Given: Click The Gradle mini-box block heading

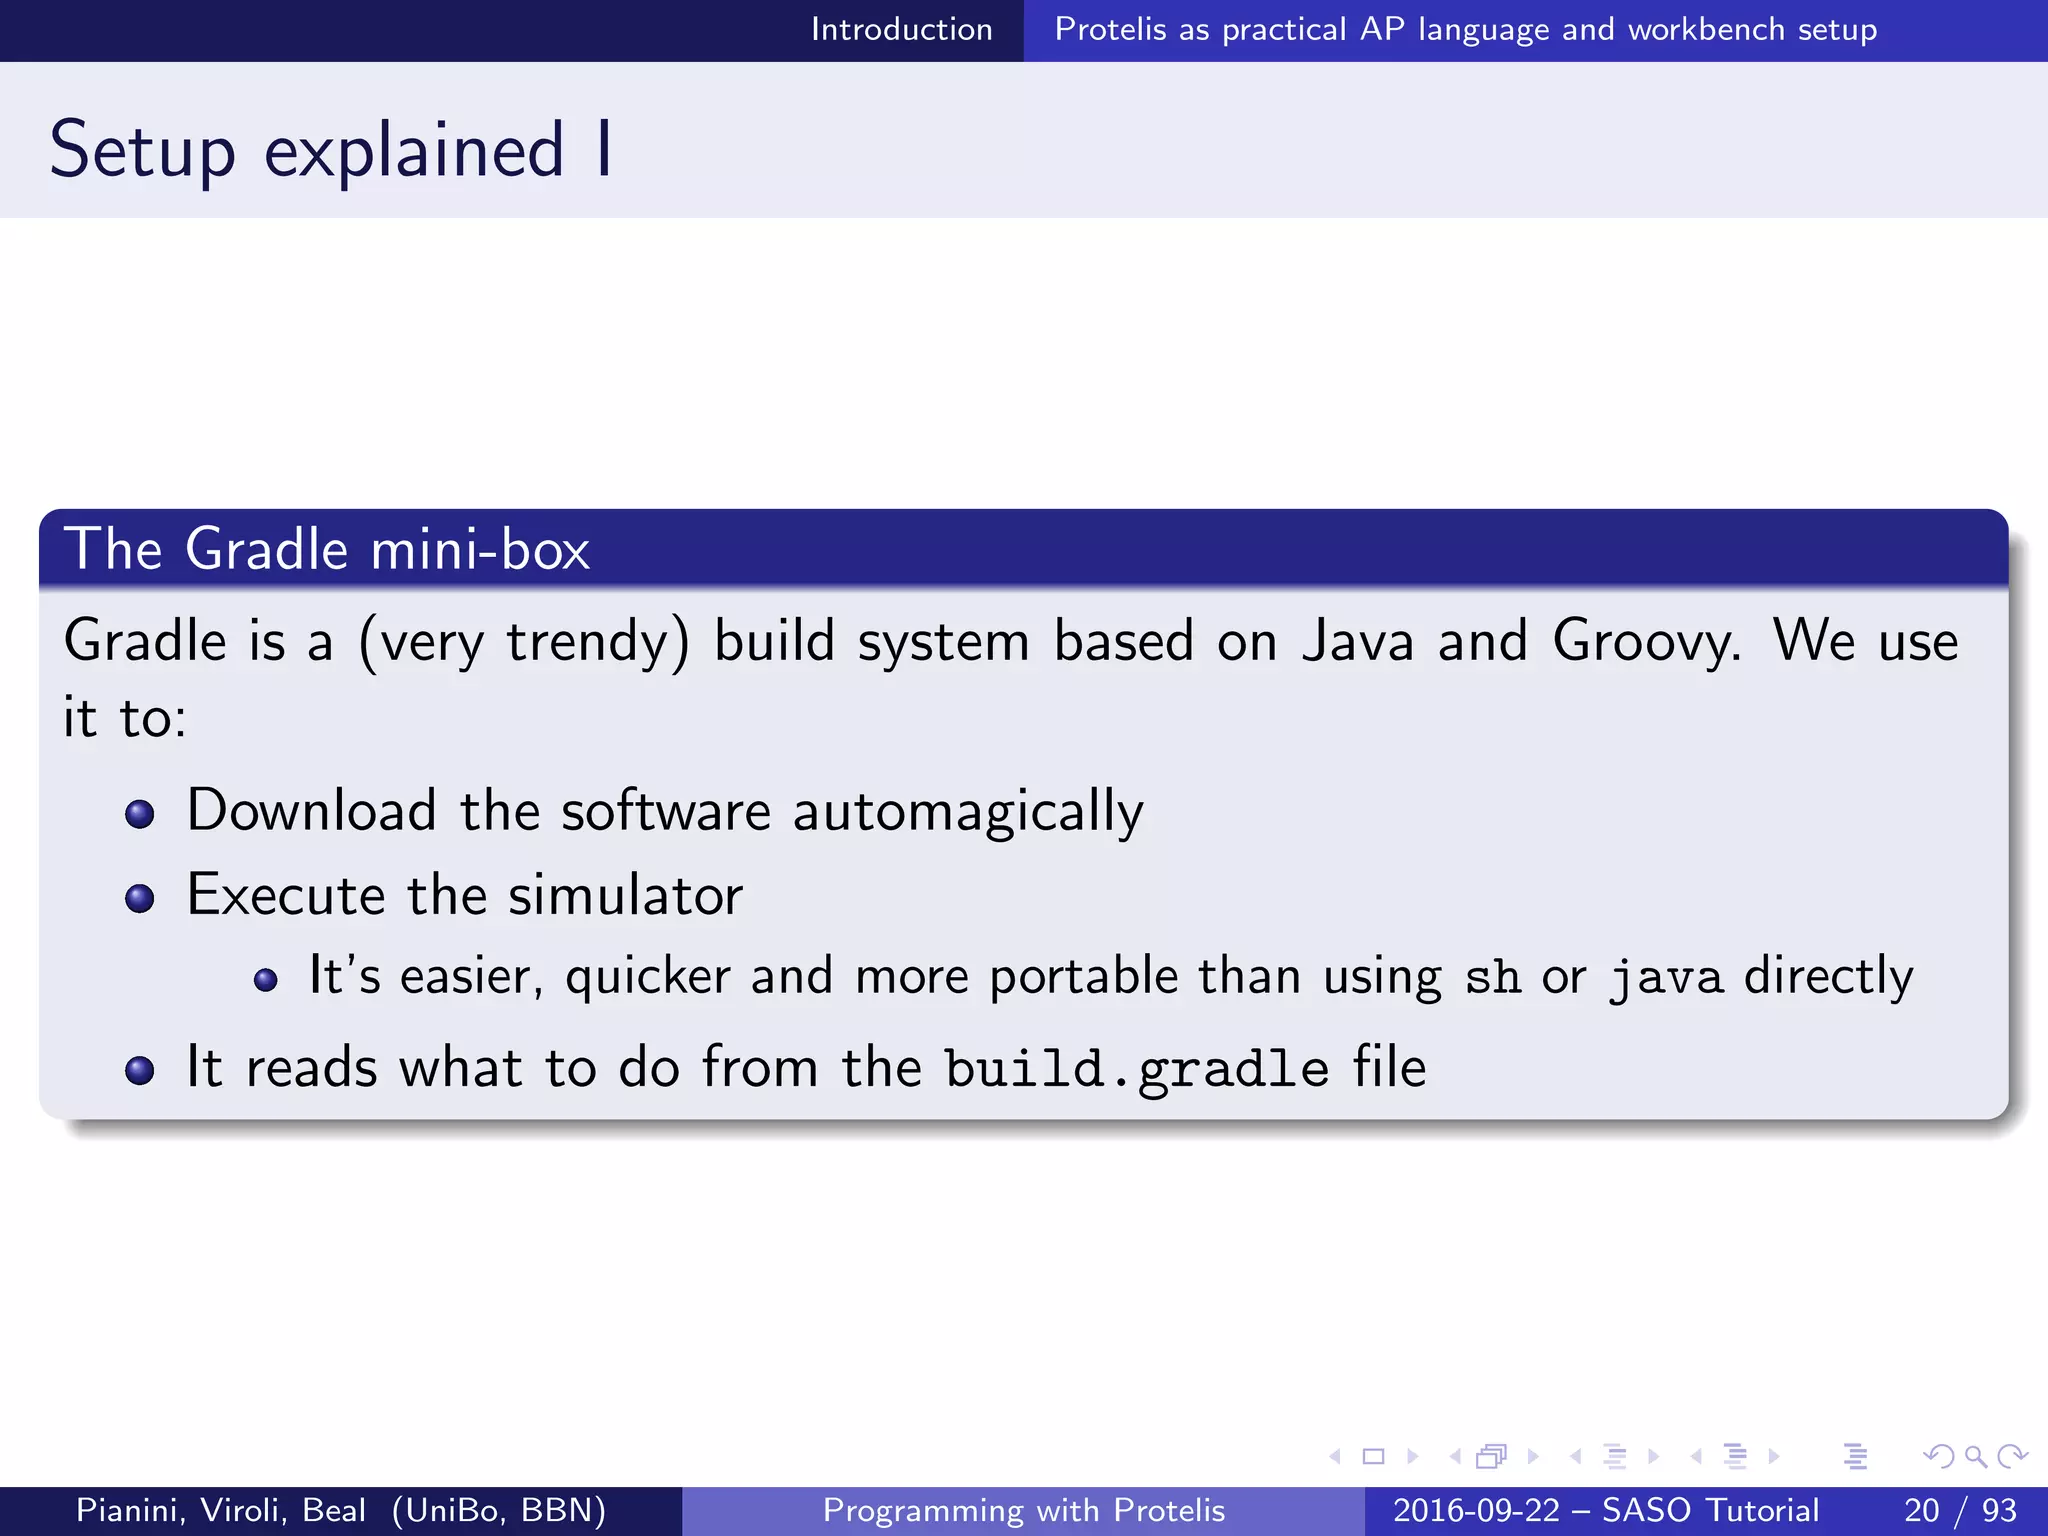Looking at the screenshot, I should pos(327,549).
